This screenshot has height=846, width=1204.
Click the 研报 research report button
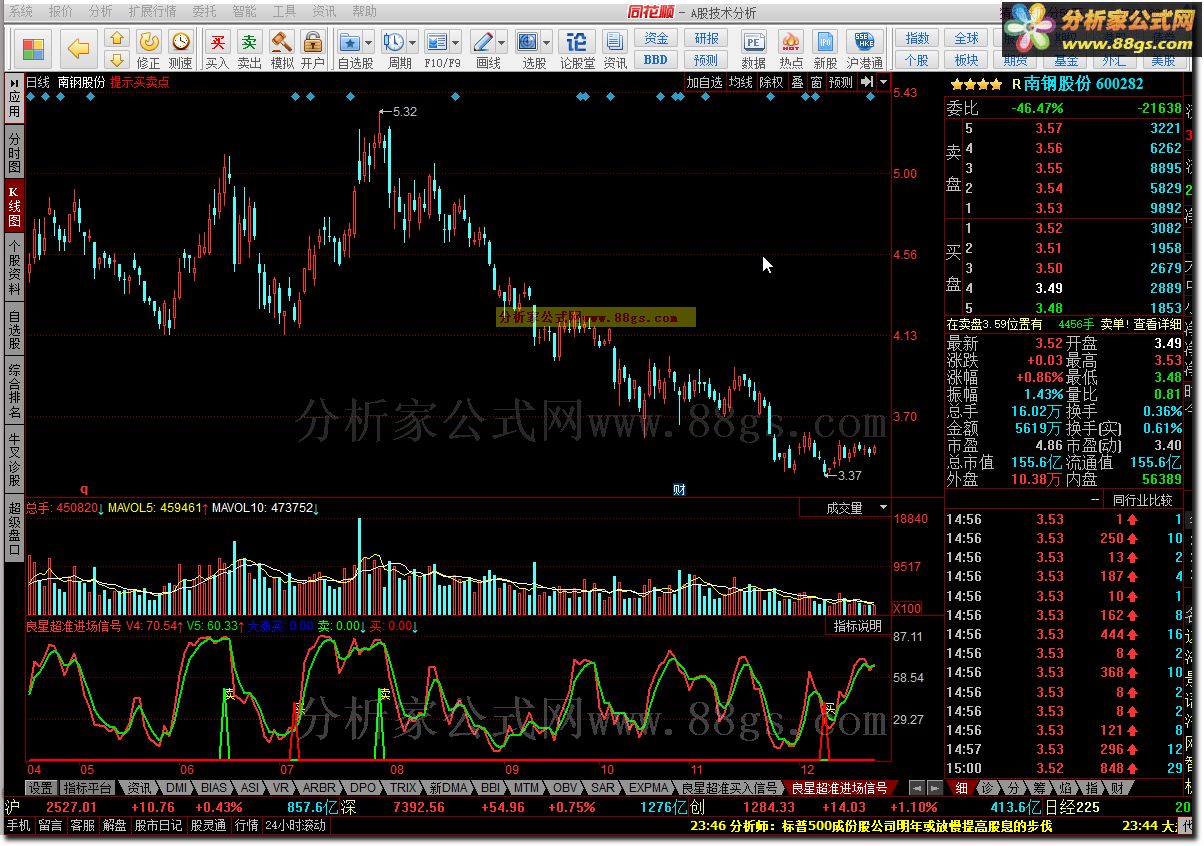[x=706, y=38]
